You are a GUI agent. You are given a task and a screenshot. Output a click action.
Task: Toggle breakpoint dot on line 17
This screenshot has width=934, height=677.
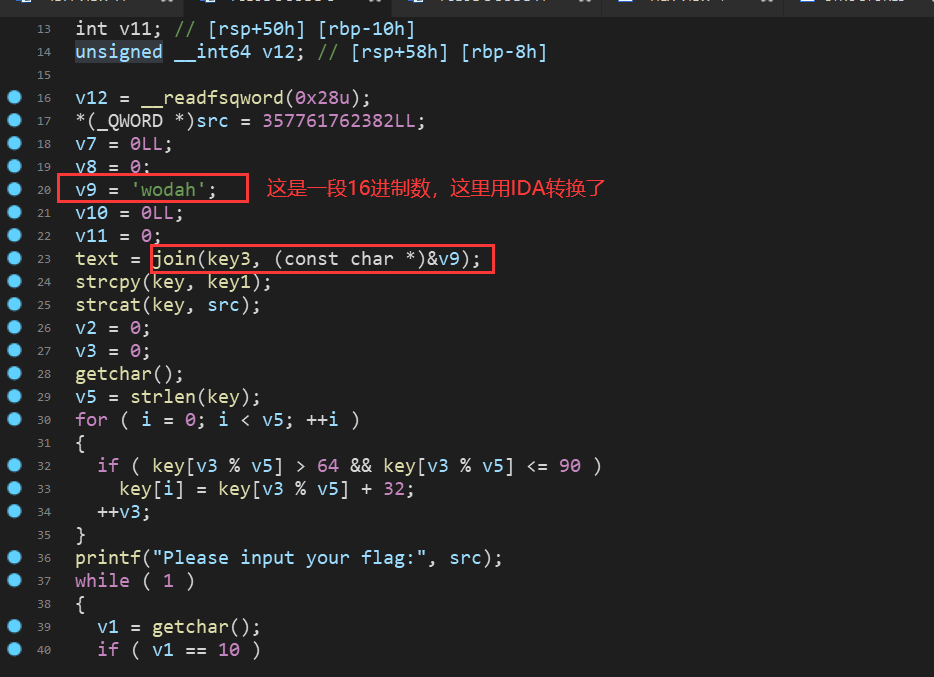[14, 120]
